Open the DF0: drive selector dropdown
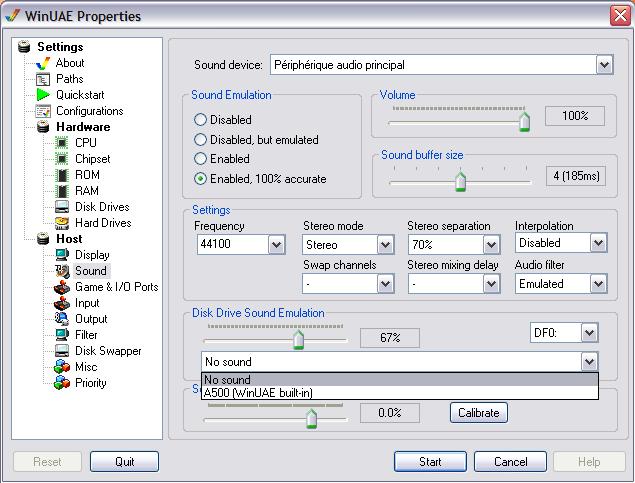 589,333
